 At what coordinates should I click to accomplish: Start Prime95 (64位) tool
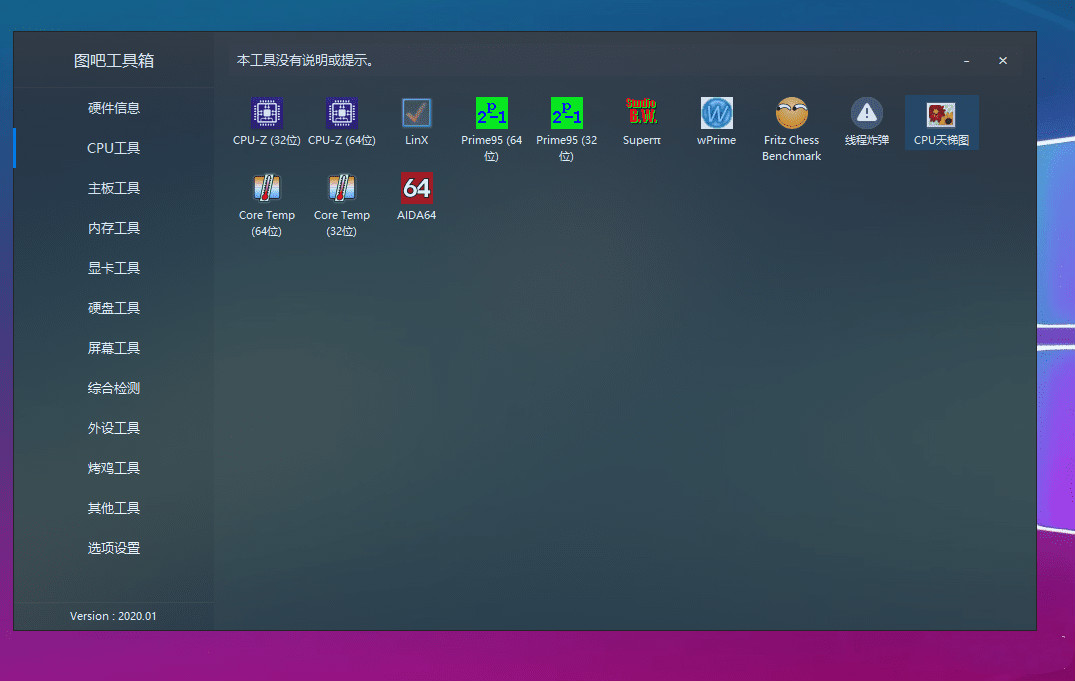coord(492,113)
